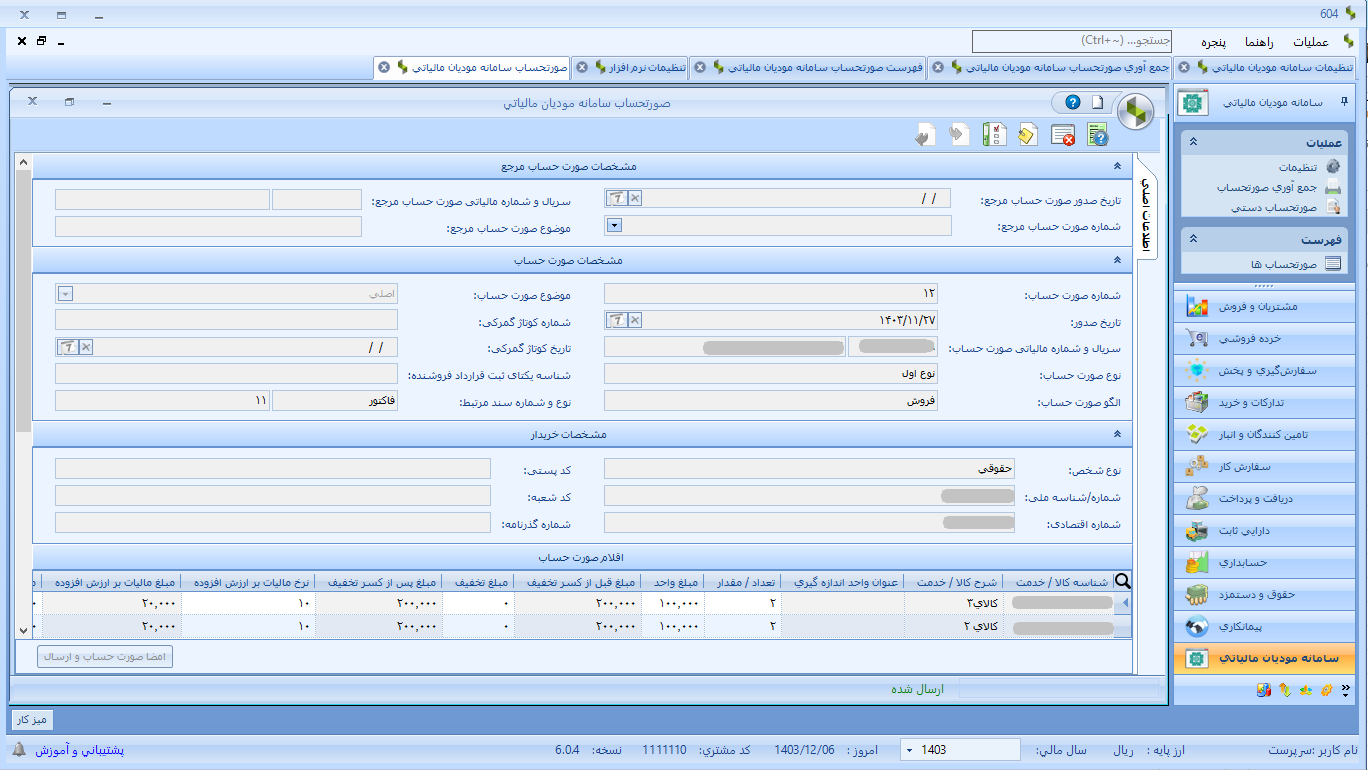Open the پنجره menu

tap(1213, 42)
